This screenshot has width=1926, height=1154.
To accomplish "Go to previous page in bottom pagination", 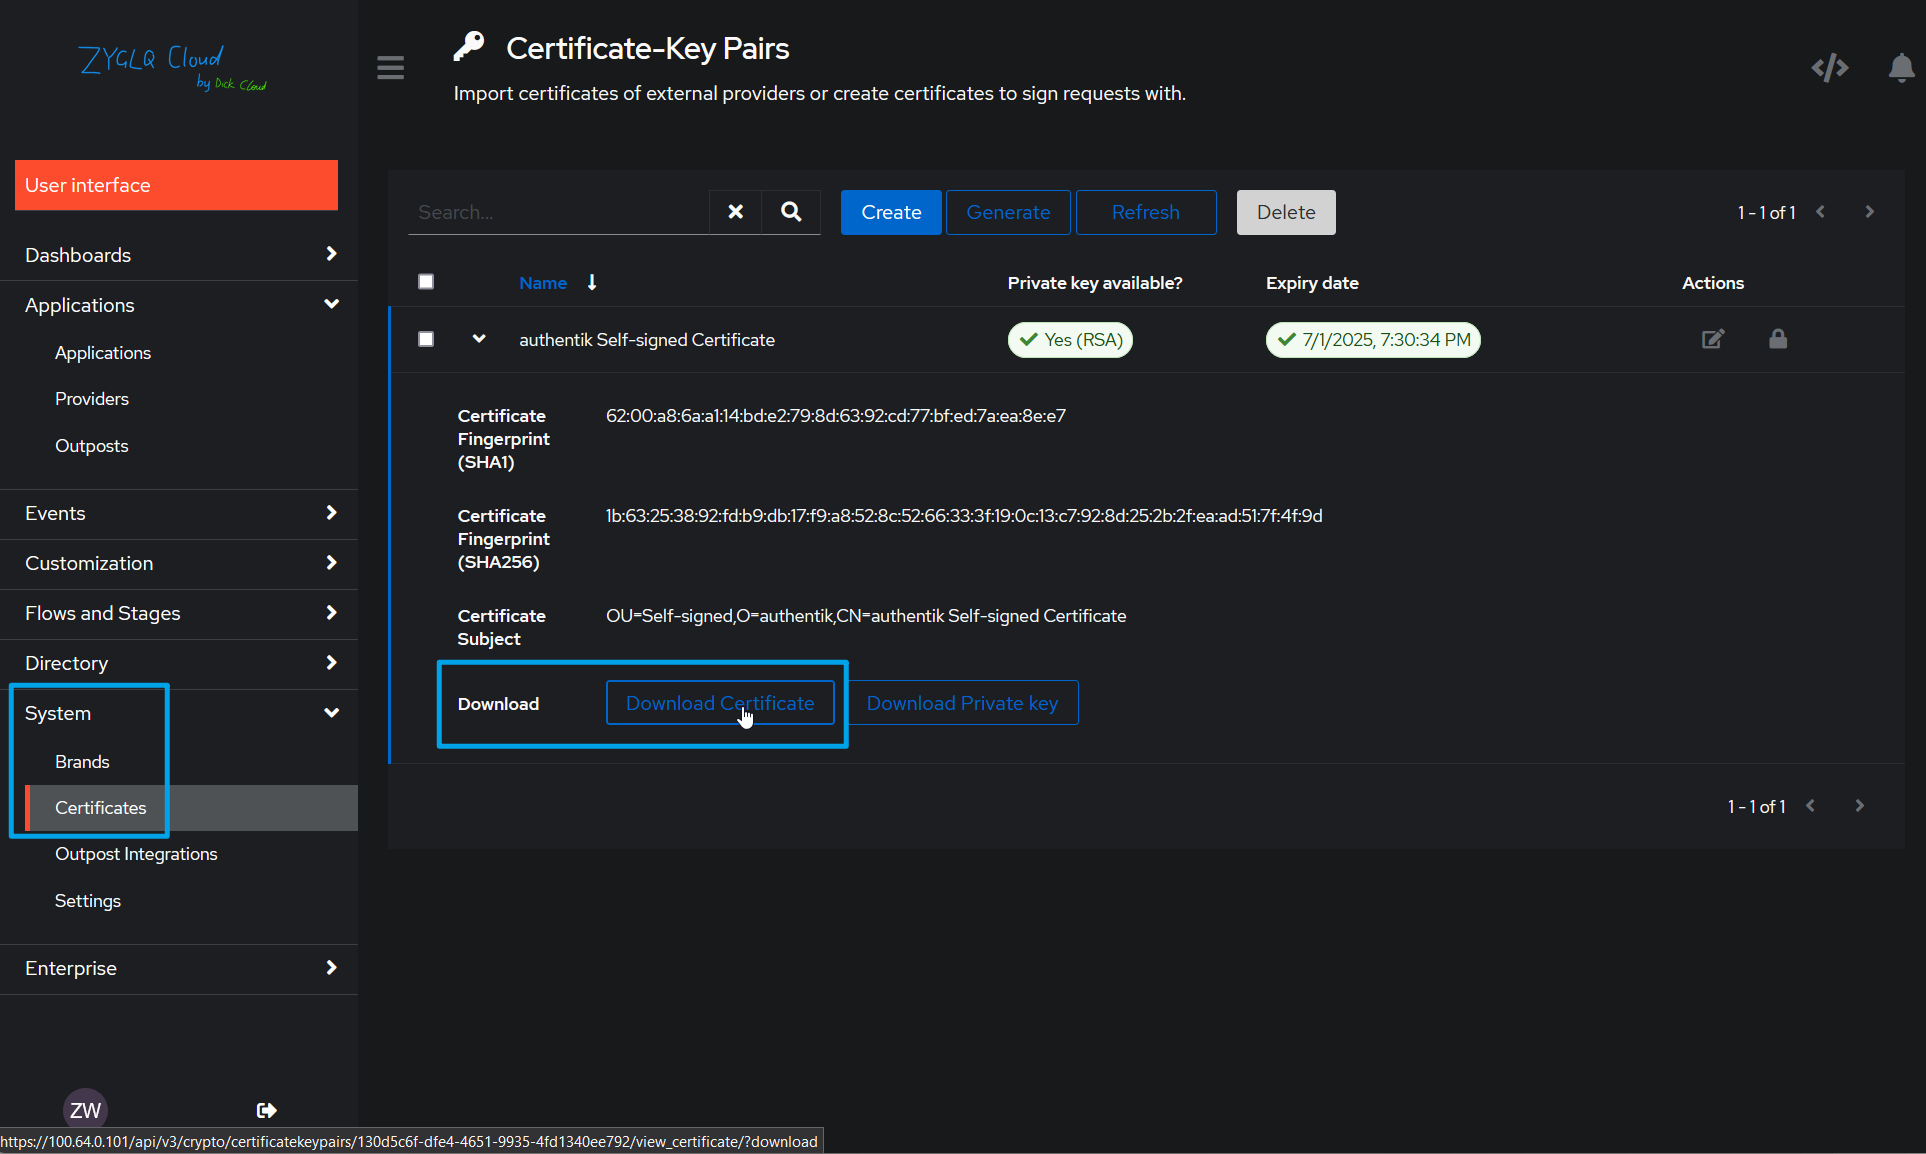I will (x=1811, y=806).
